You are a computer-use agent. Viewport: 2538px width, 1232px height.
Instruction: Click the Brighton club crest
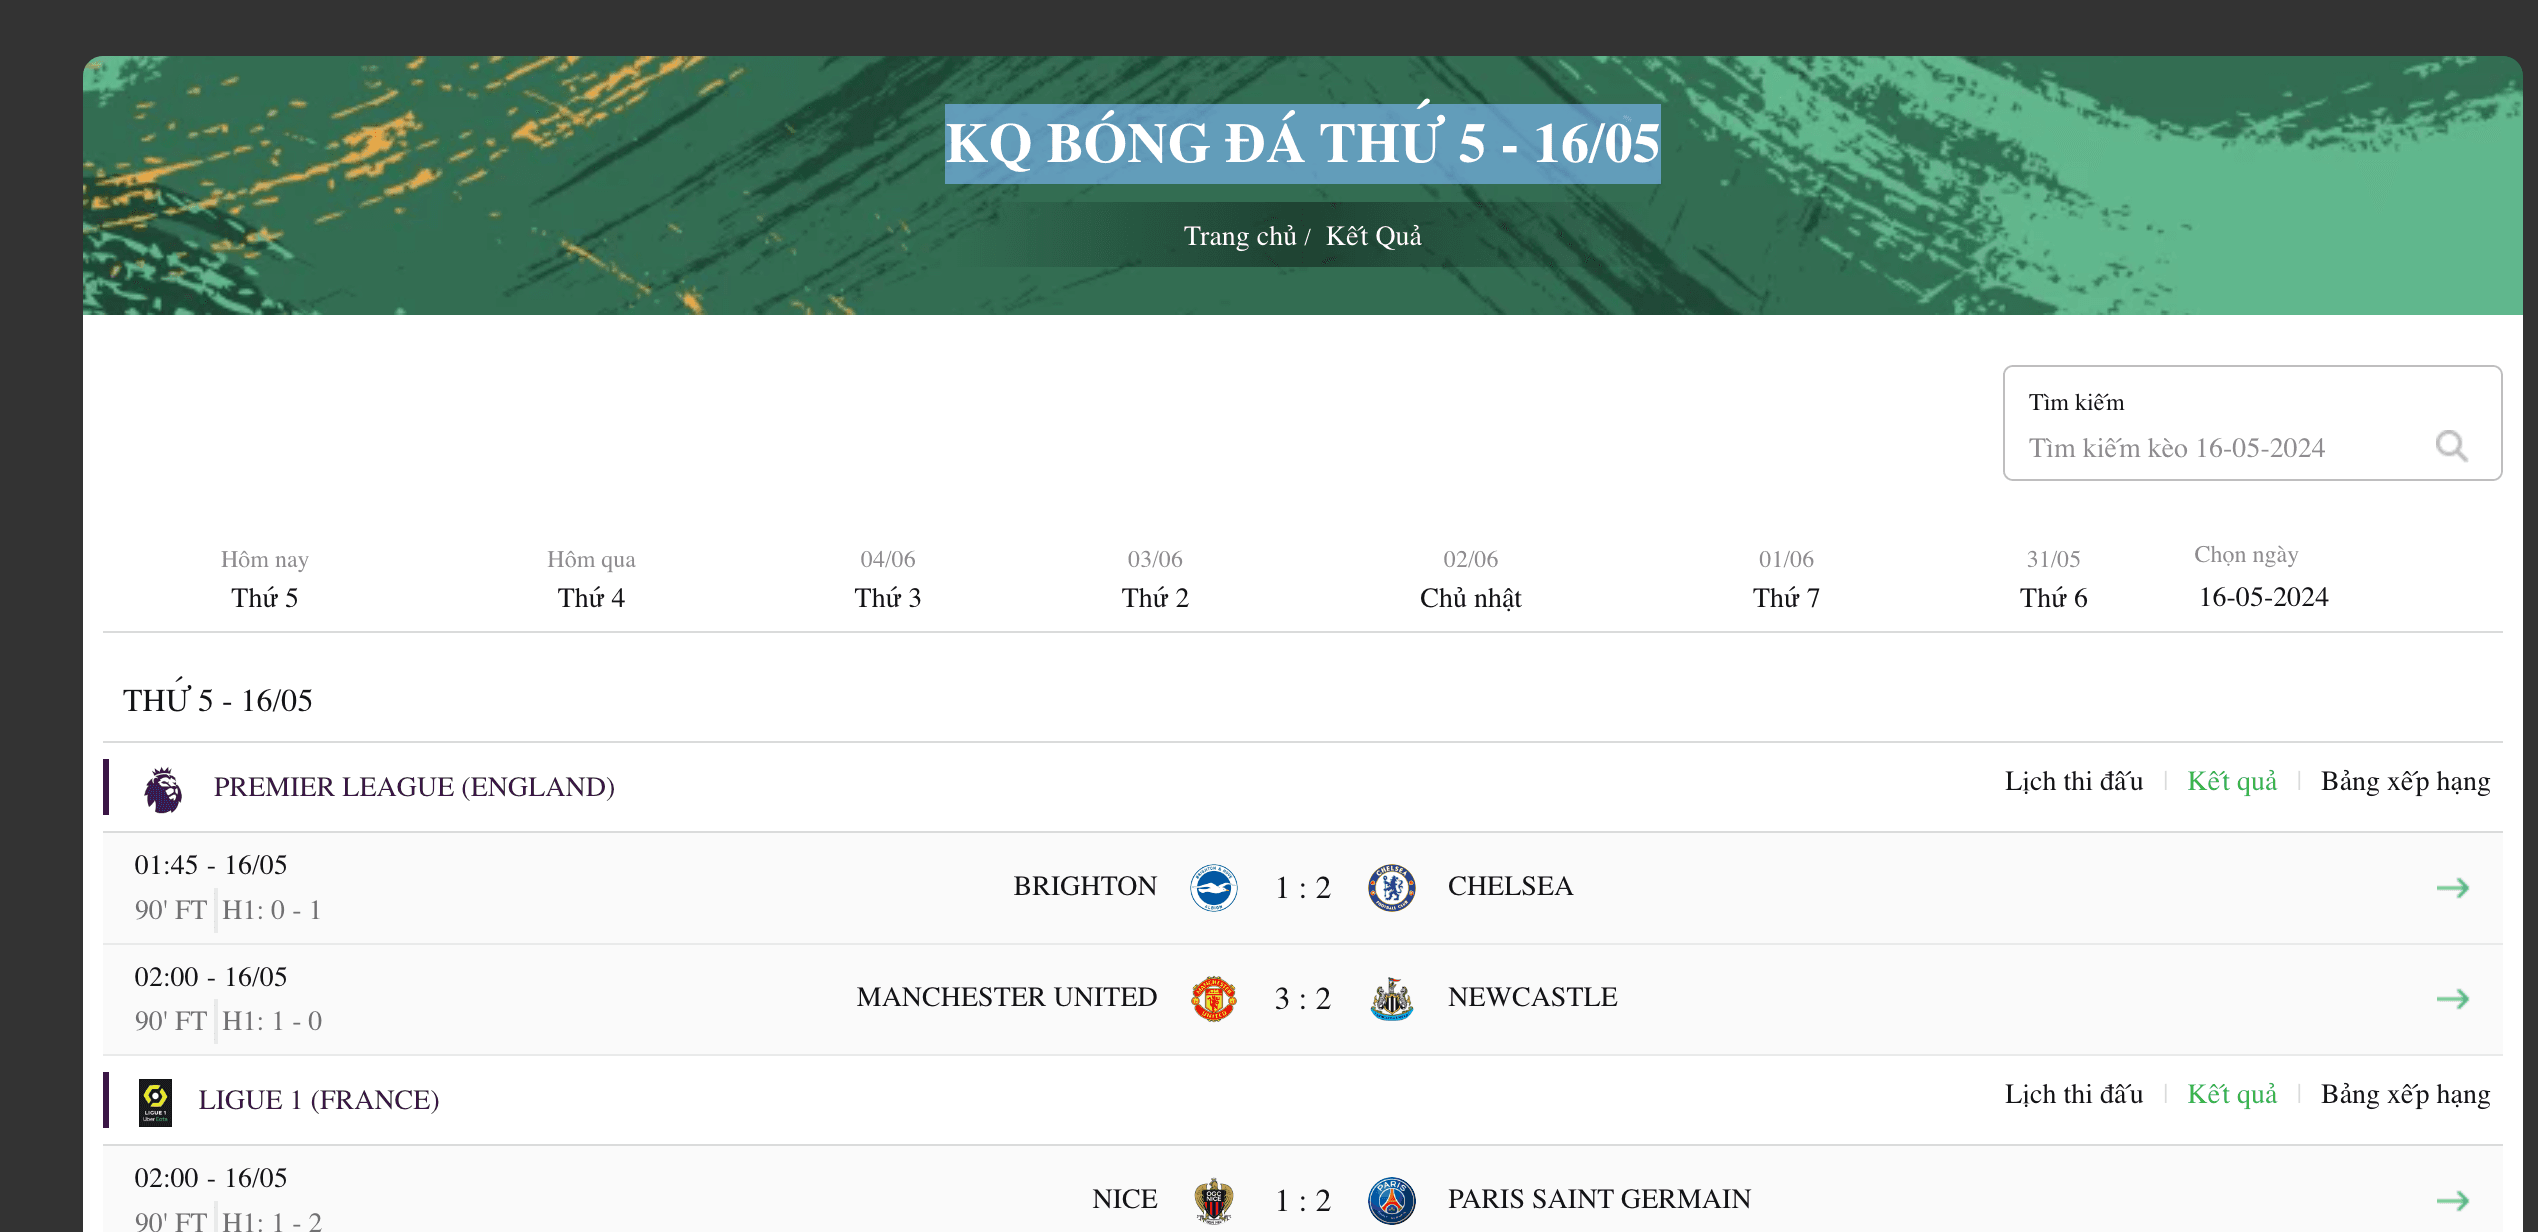click(x=1213, y=887)
